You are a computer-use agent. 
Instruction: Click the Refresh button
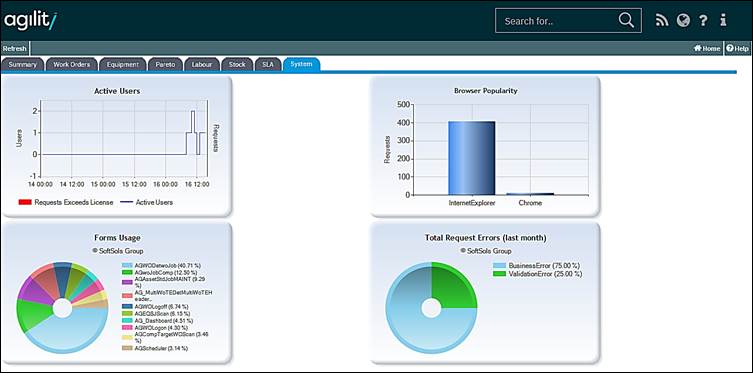(x=14, y=48)
